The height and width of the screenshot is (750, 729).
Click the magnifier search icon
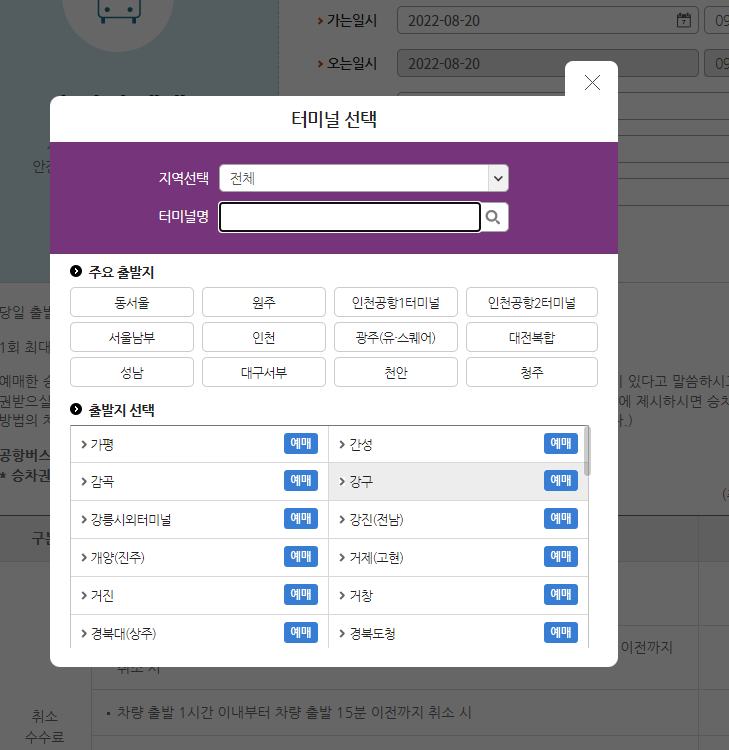(x=493, y=217)
